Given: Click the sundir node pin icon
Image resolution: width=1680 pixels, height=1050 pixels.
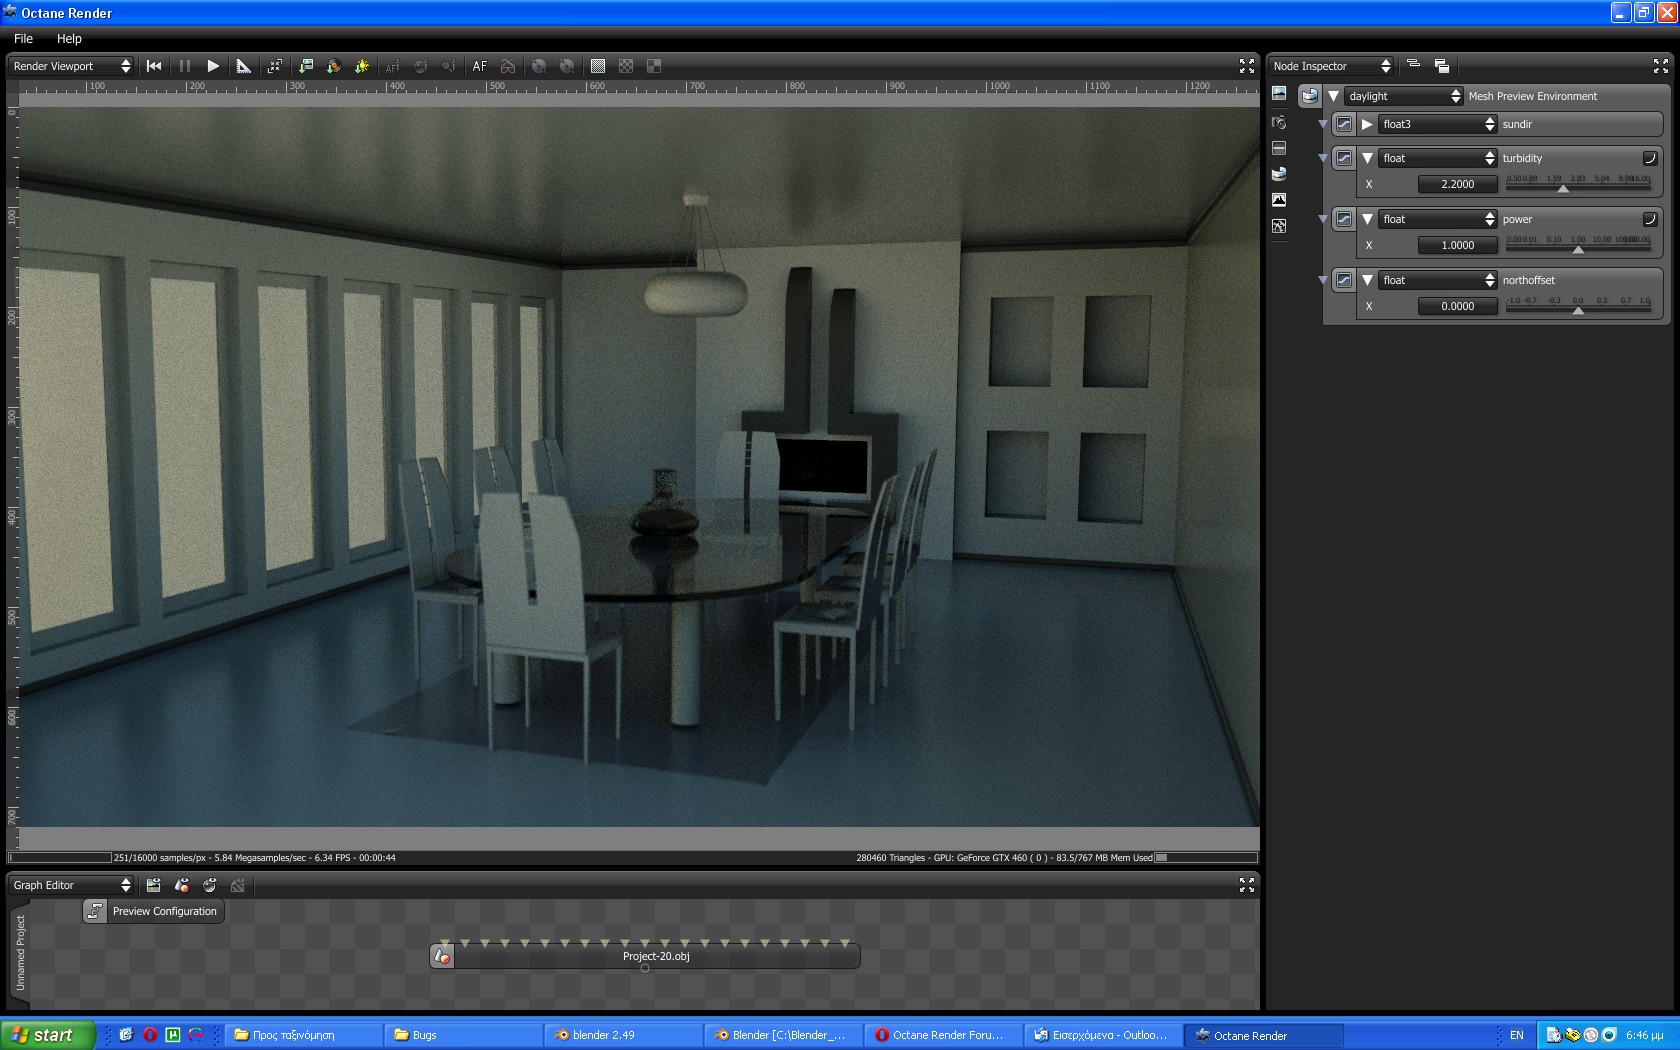Looking at the screenshot, I should (1344, 124).
